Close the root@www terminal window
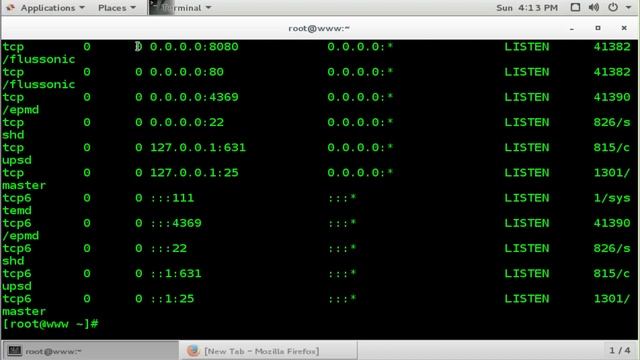This screenshot has height=360, width=640. click(624, 28)
